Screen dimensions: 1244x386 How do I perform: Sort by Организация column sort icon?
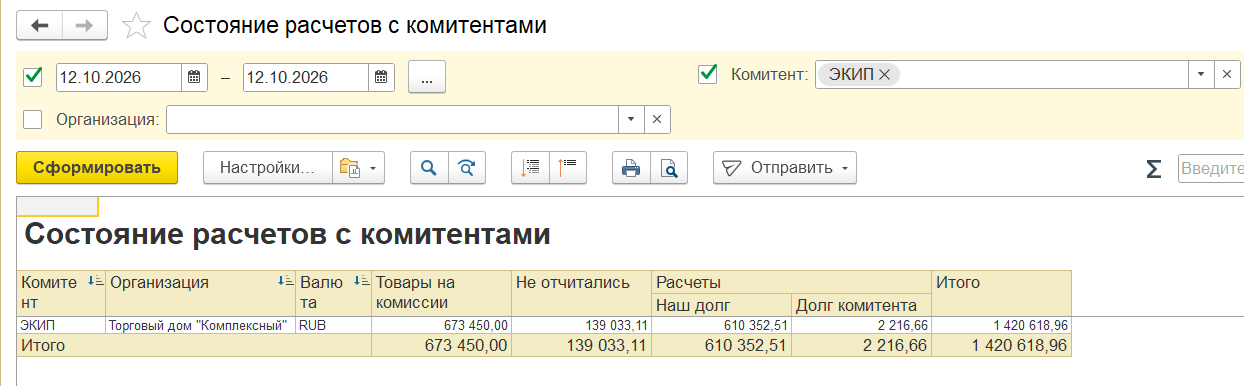pyautogui.click(x=286, y=282)
